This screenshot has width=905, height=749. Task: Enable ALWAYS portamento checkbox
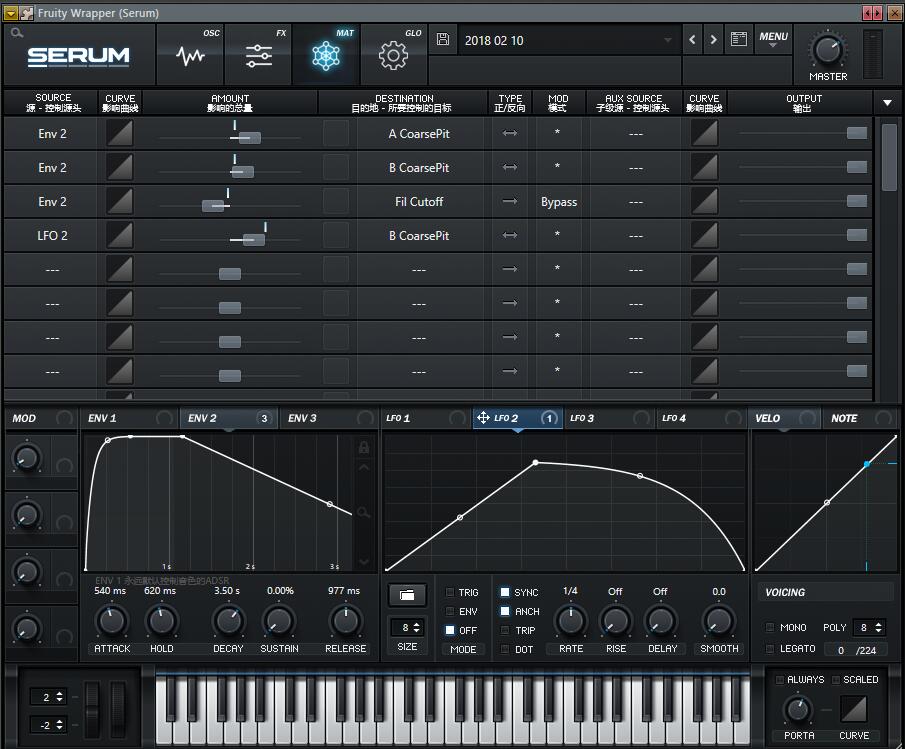780,680
